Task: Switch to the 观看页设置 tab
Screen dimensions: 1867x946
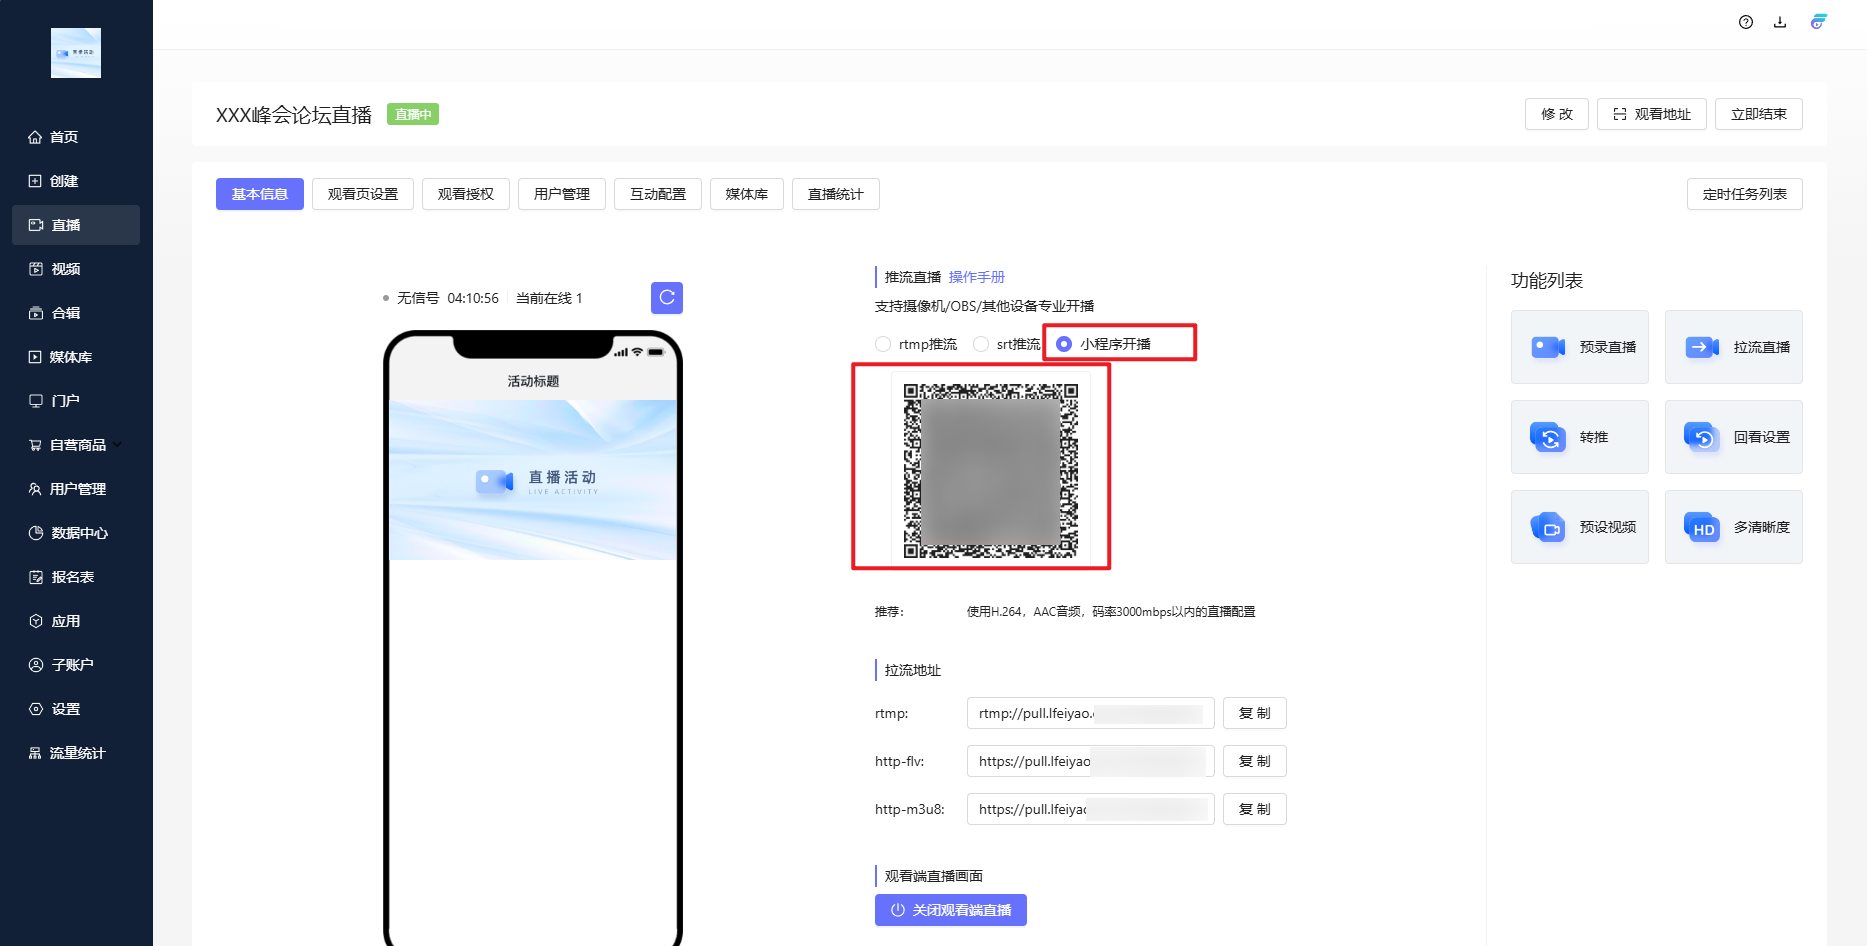Action: (362, 194)
